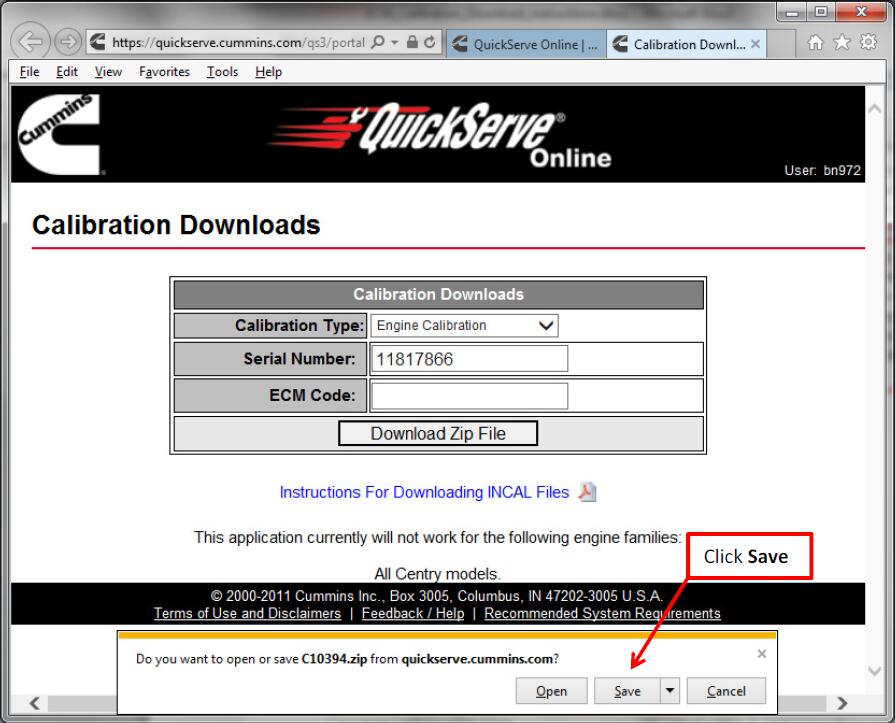Open the PDF icon beside INCAL instructions
Viewport: 895px width, 723px height.
[x=587, y=492]
